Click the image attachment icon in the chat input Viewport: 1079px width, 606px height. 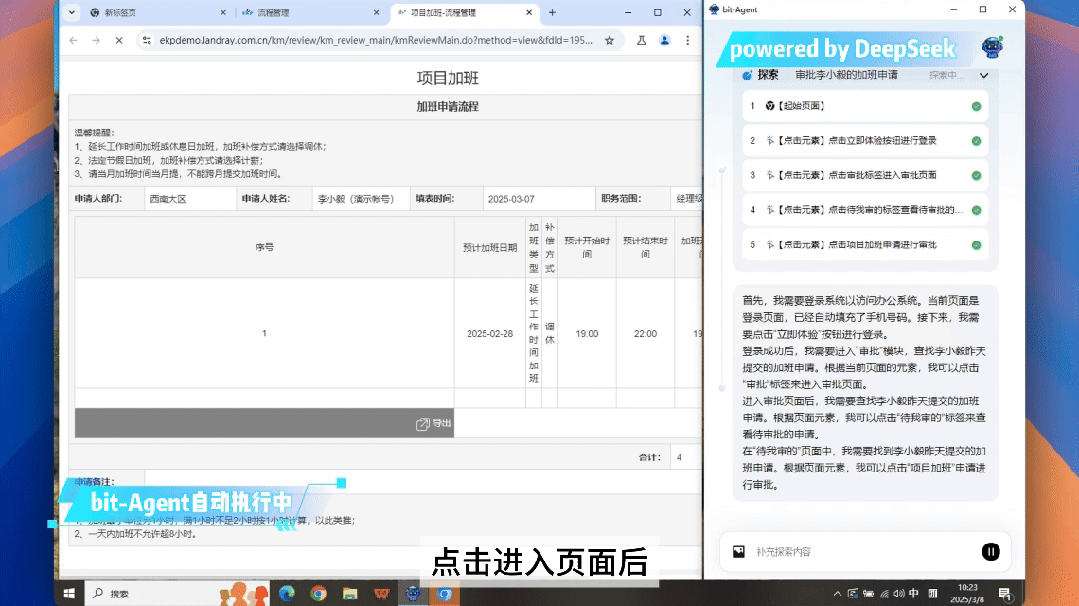click(739, 551)
